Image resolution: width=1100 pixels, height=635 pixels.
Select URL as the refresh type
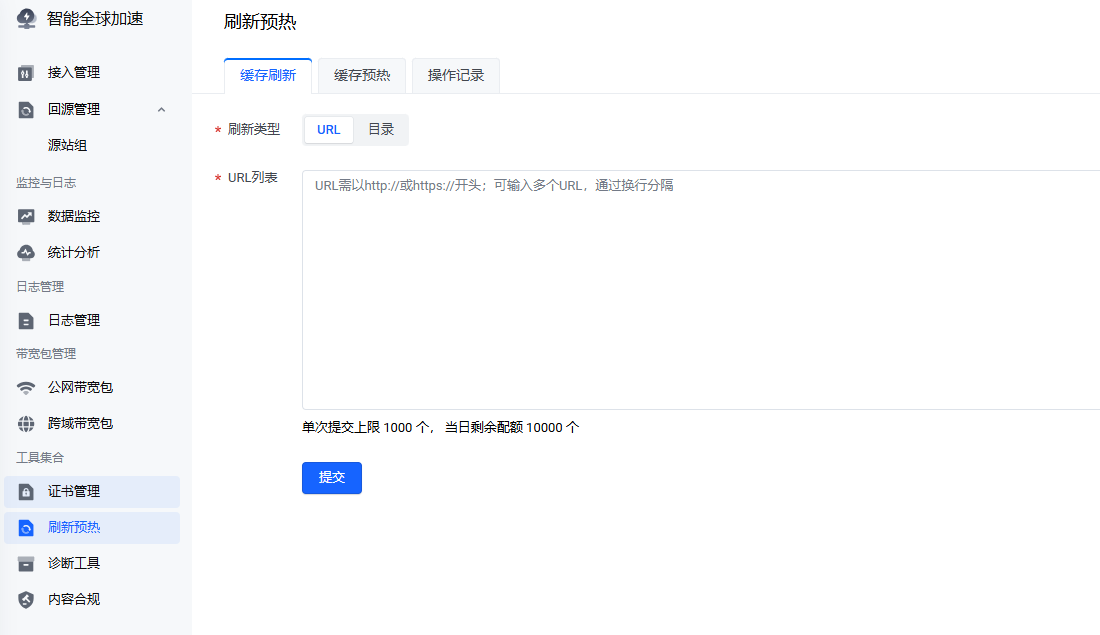pyautogui.click(x=329, y=130)
